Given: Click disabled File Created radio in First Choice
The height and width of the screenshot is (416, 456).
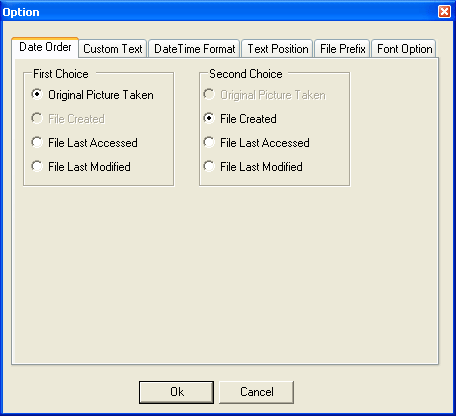Looking at the screenshot, I should pos(68,119).
